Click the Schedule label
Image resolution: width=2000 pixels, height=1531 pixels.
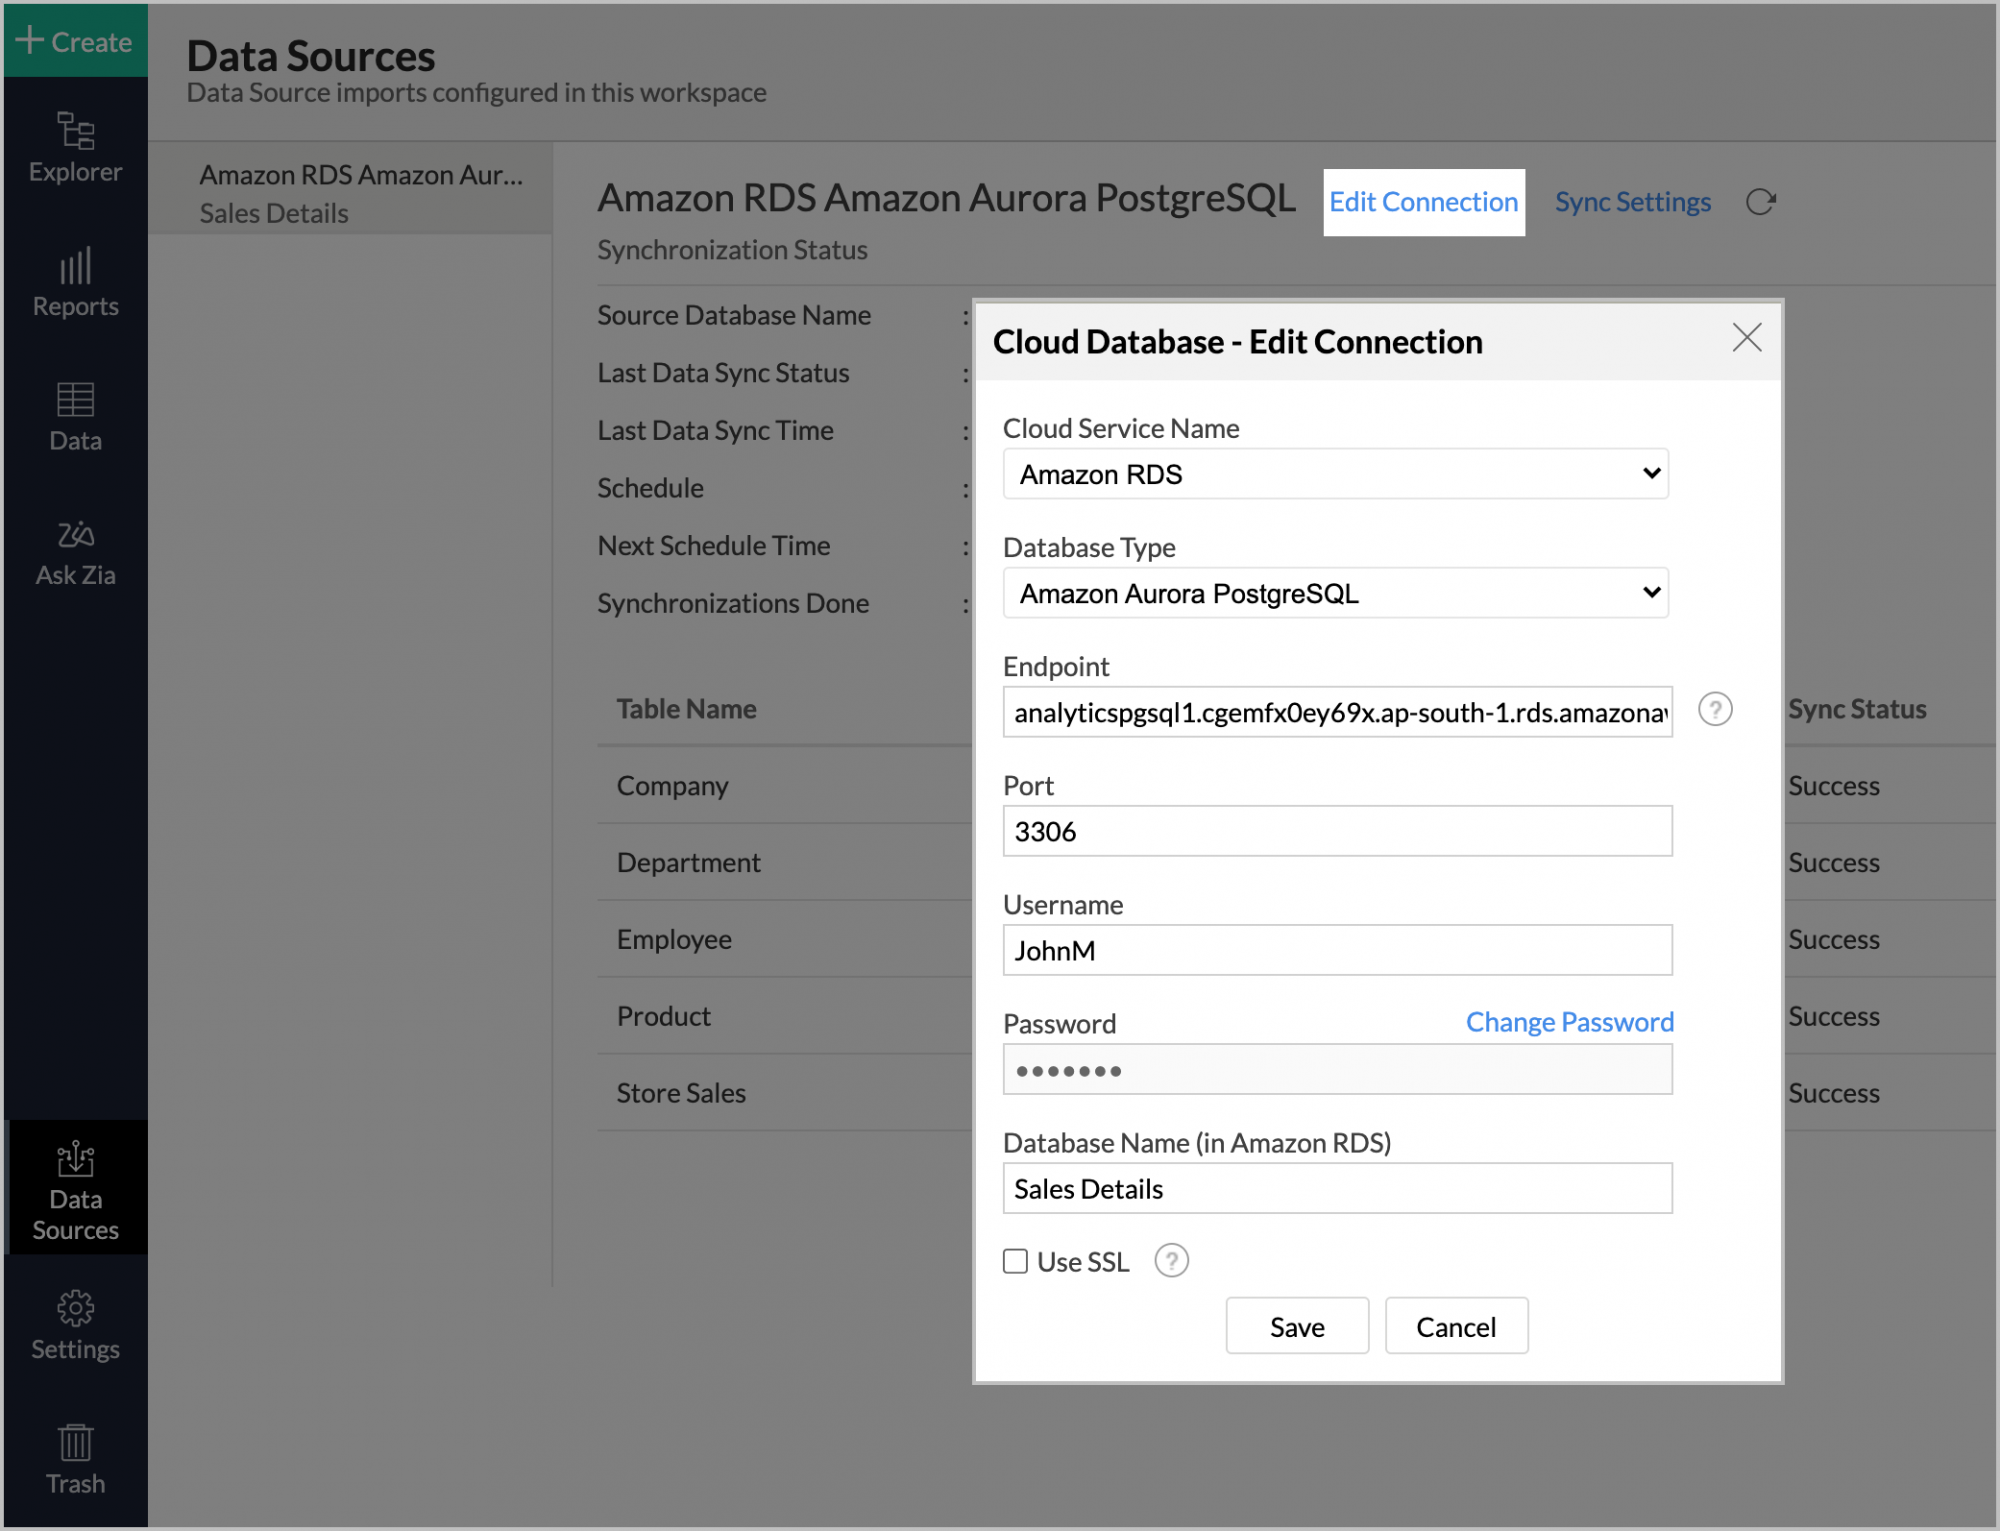[x=650, y=488]
